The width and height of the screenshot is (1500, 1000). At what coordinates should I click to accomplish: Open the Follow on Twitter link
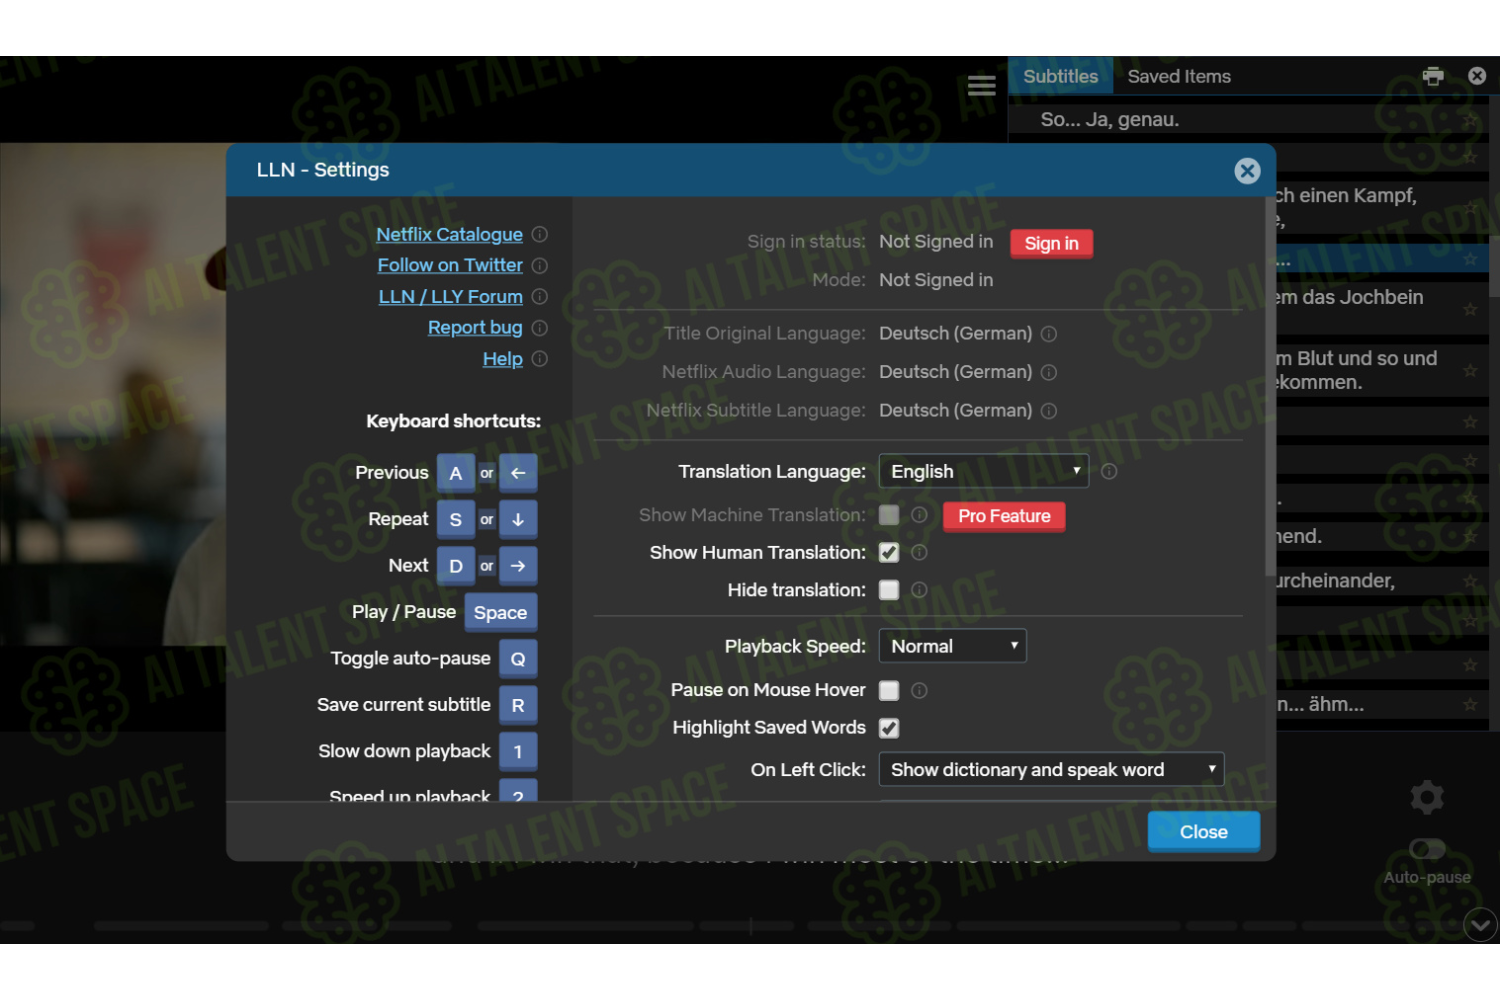[x=450, y=265]
